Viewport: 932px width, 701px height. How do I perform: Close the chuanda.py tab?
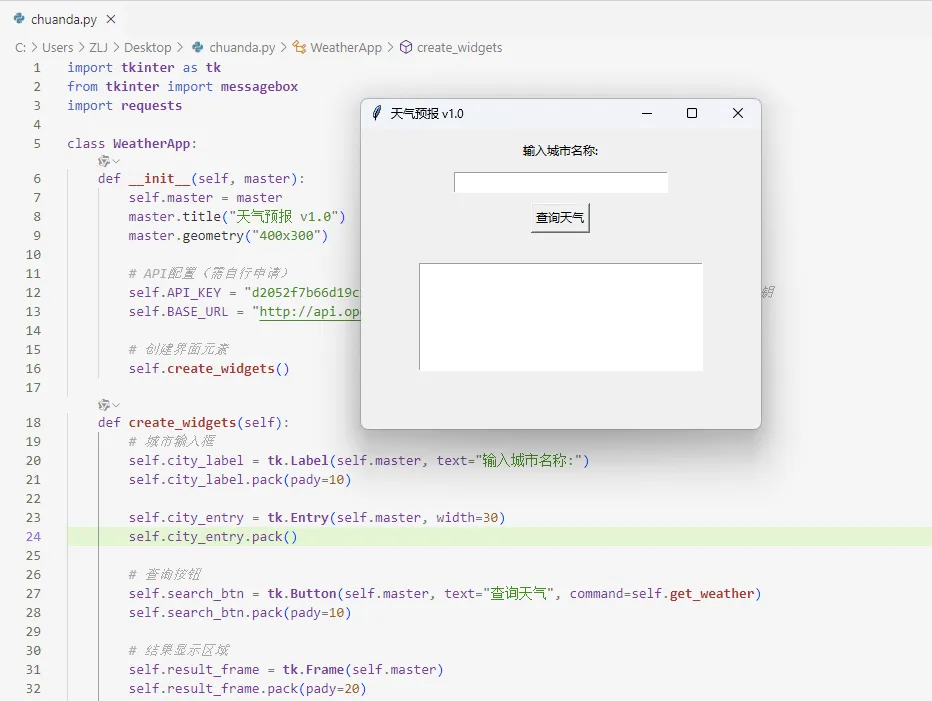111,20
